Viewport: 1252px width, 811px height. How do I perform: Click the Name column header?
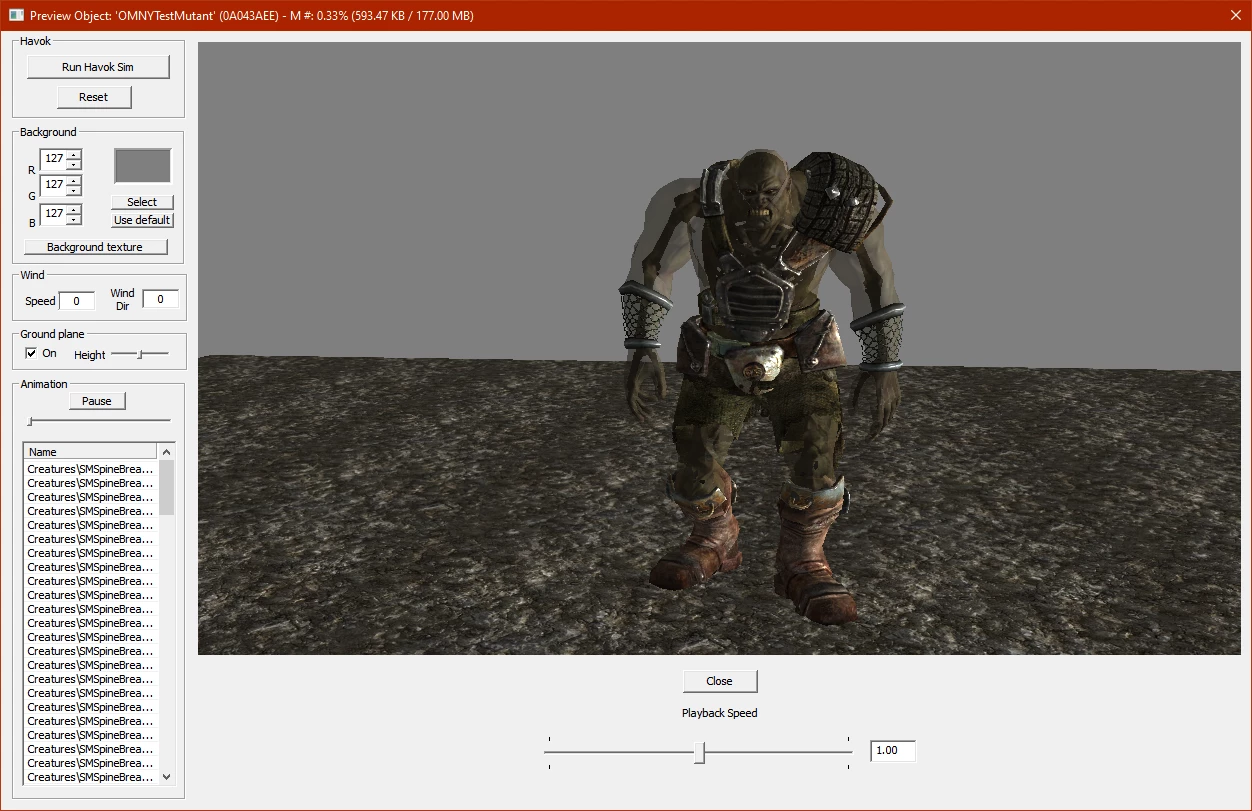(90, 452)
